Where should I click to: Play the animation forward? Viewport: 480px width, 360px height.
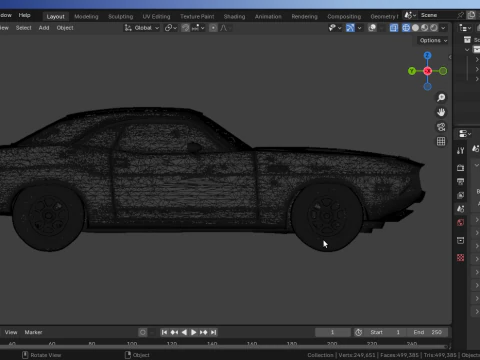(x=193, y=332)
